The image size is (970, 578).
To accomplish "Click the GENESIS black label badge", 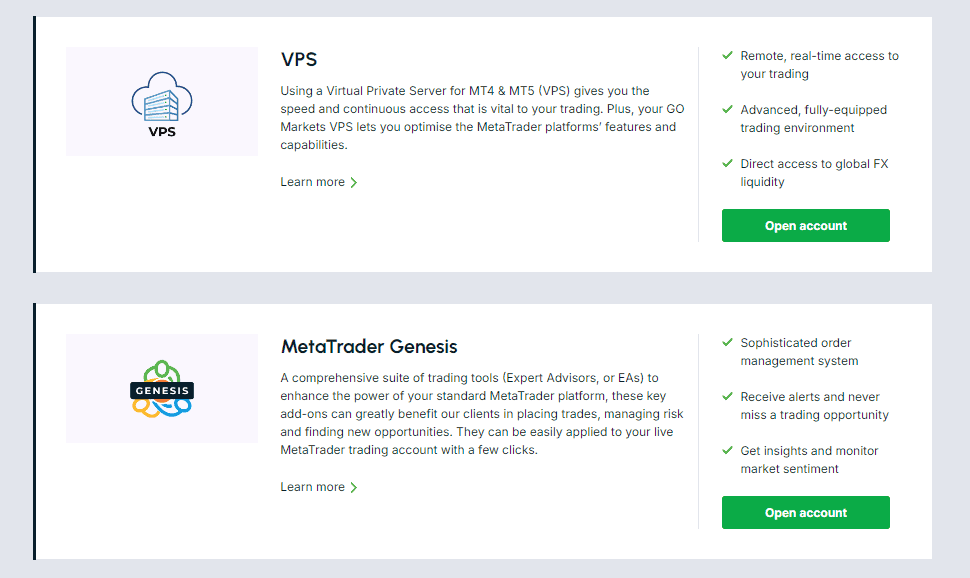I will 161,390.
